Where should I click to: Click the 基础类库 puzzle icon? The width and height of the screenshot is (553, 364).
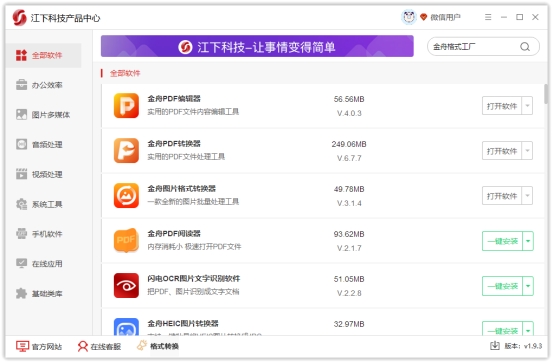pyautogui.click(x=21, y=293)
